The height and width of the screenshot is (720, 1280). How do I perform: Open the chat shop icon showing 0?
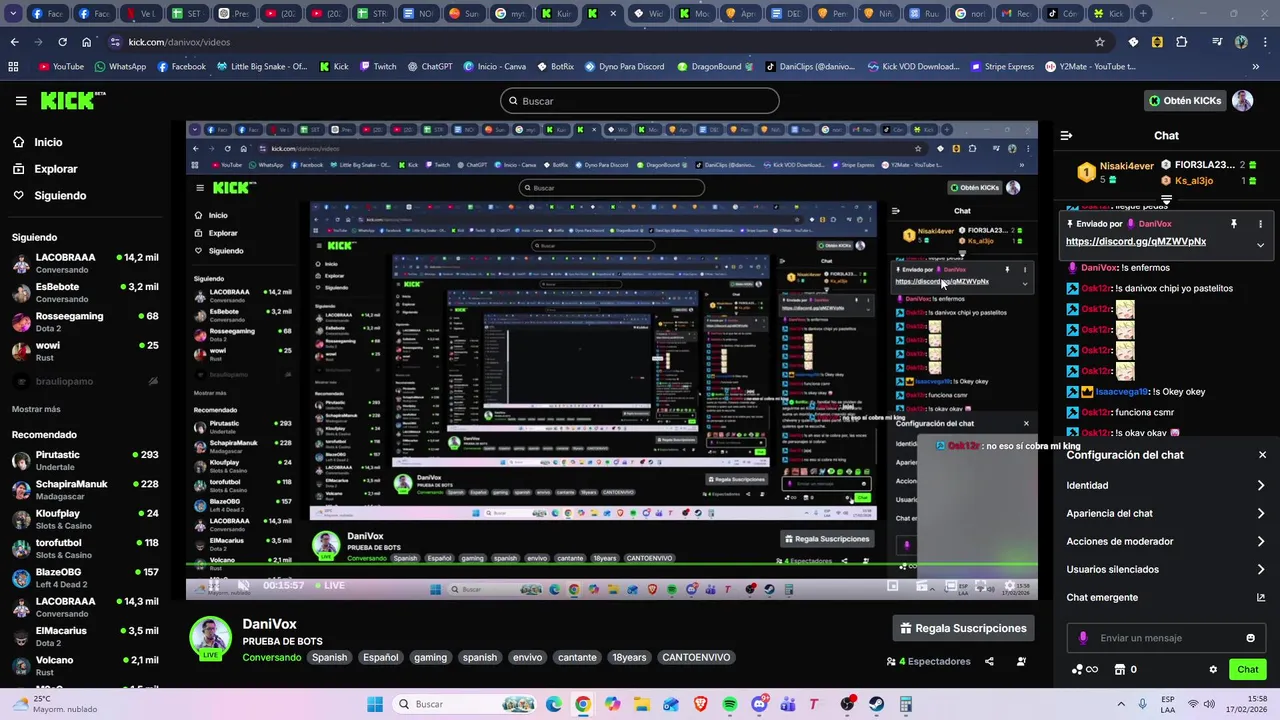tap(1126, 670)
